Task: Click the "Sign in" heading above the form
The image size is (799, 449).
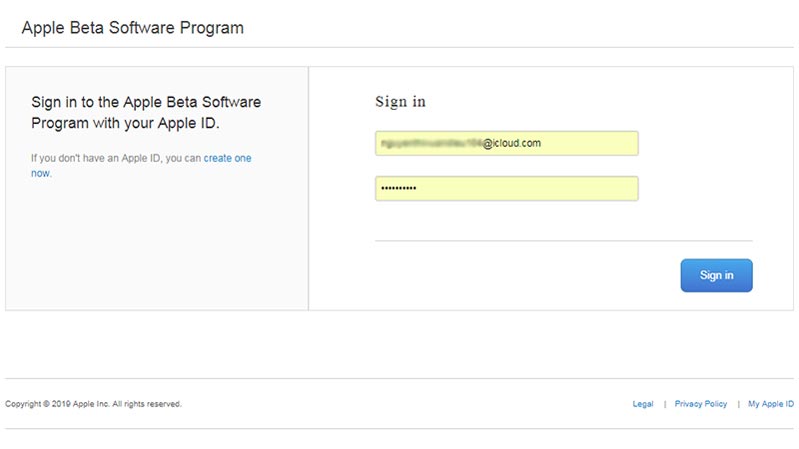Action: pyautogui.click(x=400, y=102)
